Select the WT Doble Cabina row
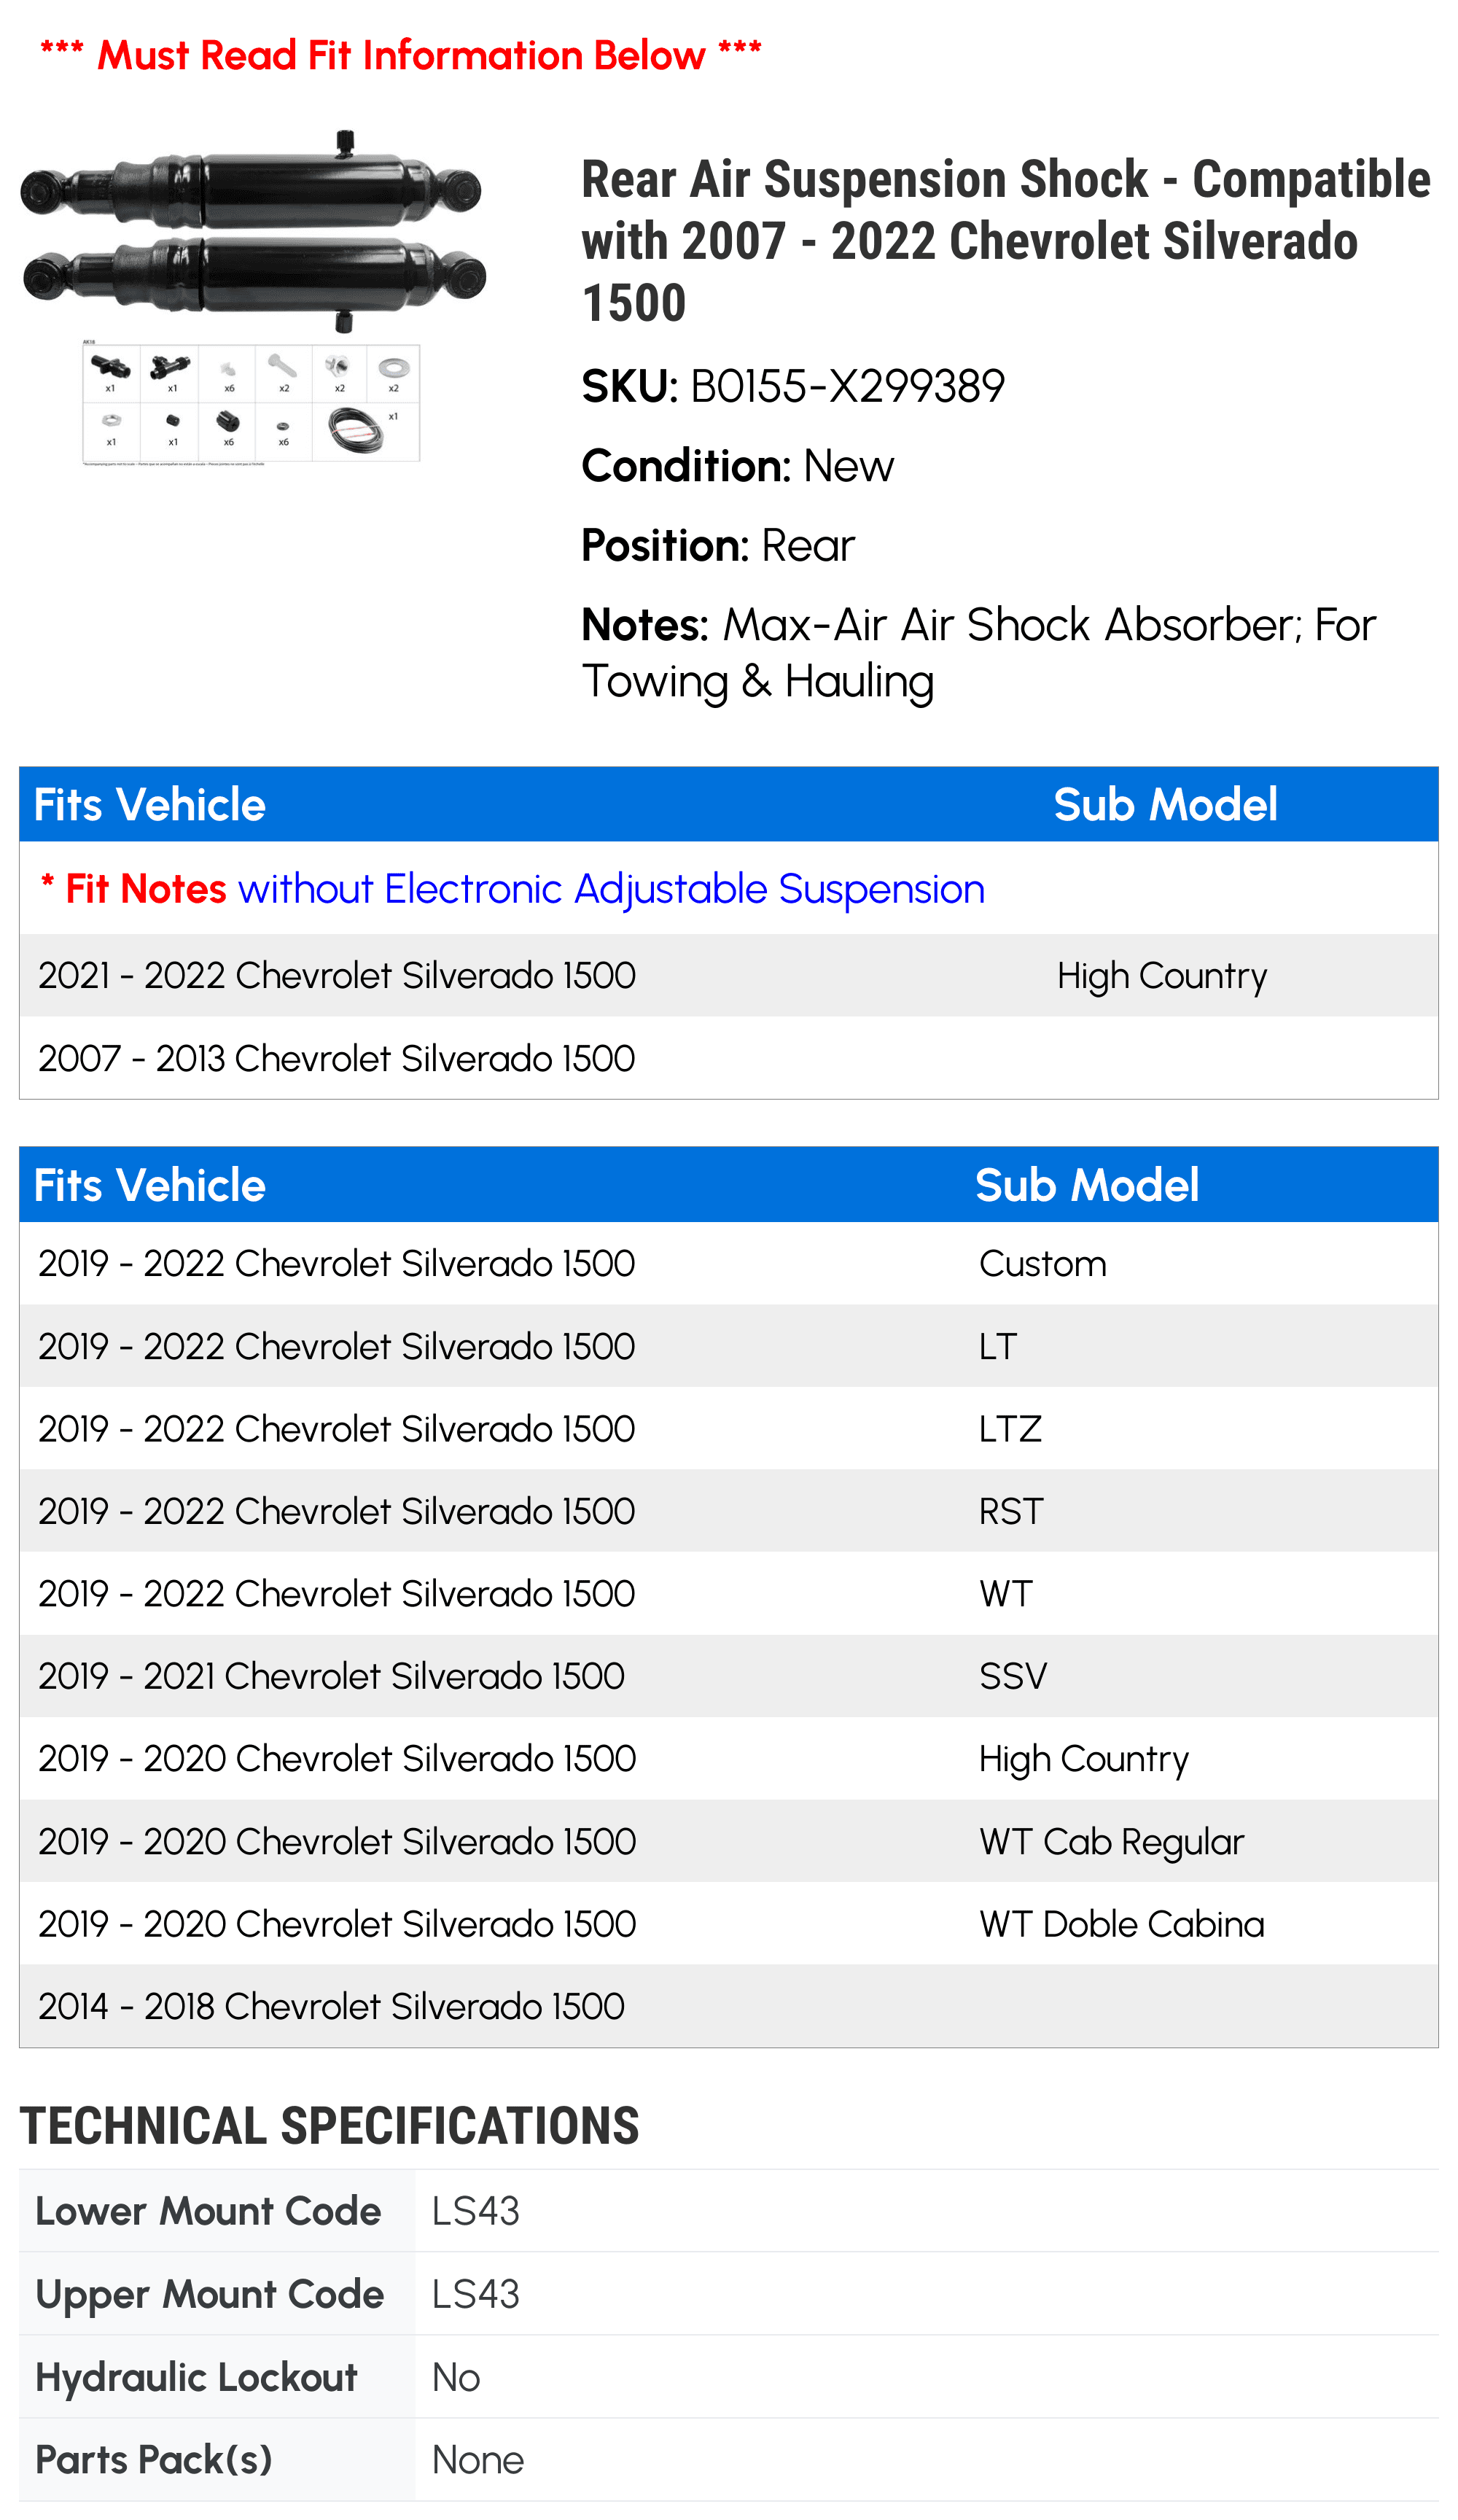1458x2520 pixels. [728, 1924]
